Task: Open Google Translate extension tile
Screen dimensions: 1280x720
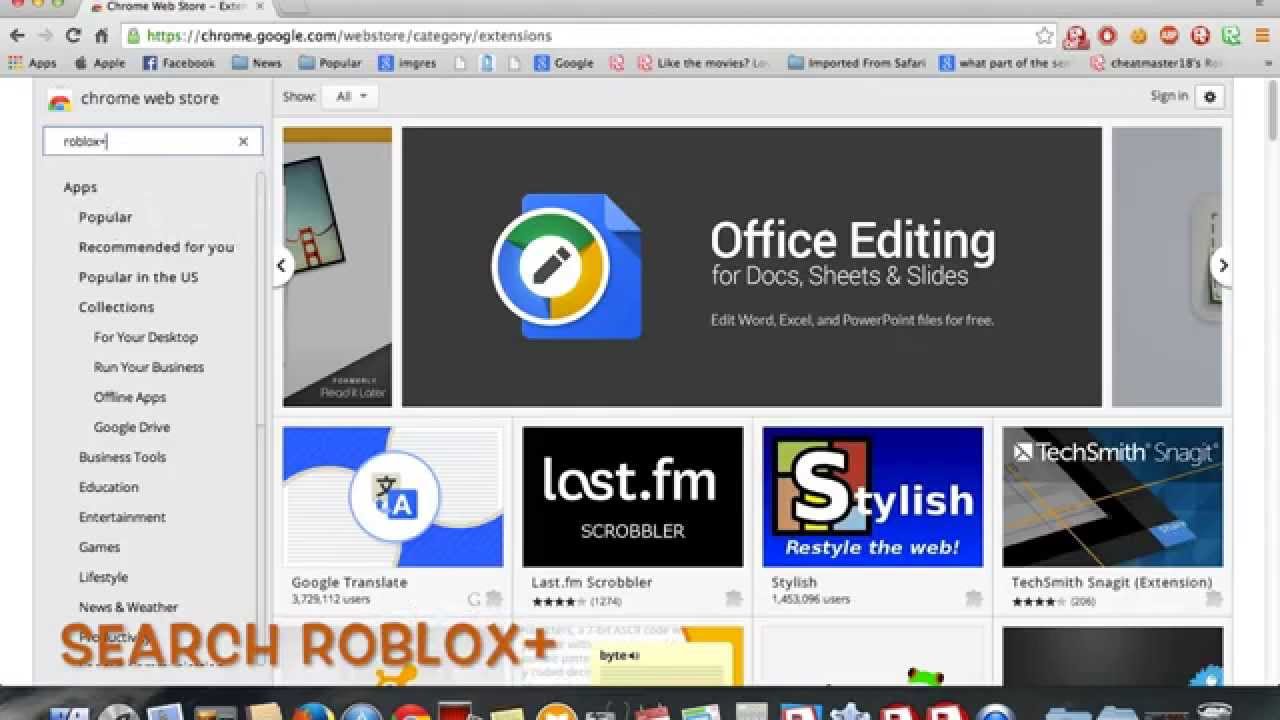Action: [393, 516]
